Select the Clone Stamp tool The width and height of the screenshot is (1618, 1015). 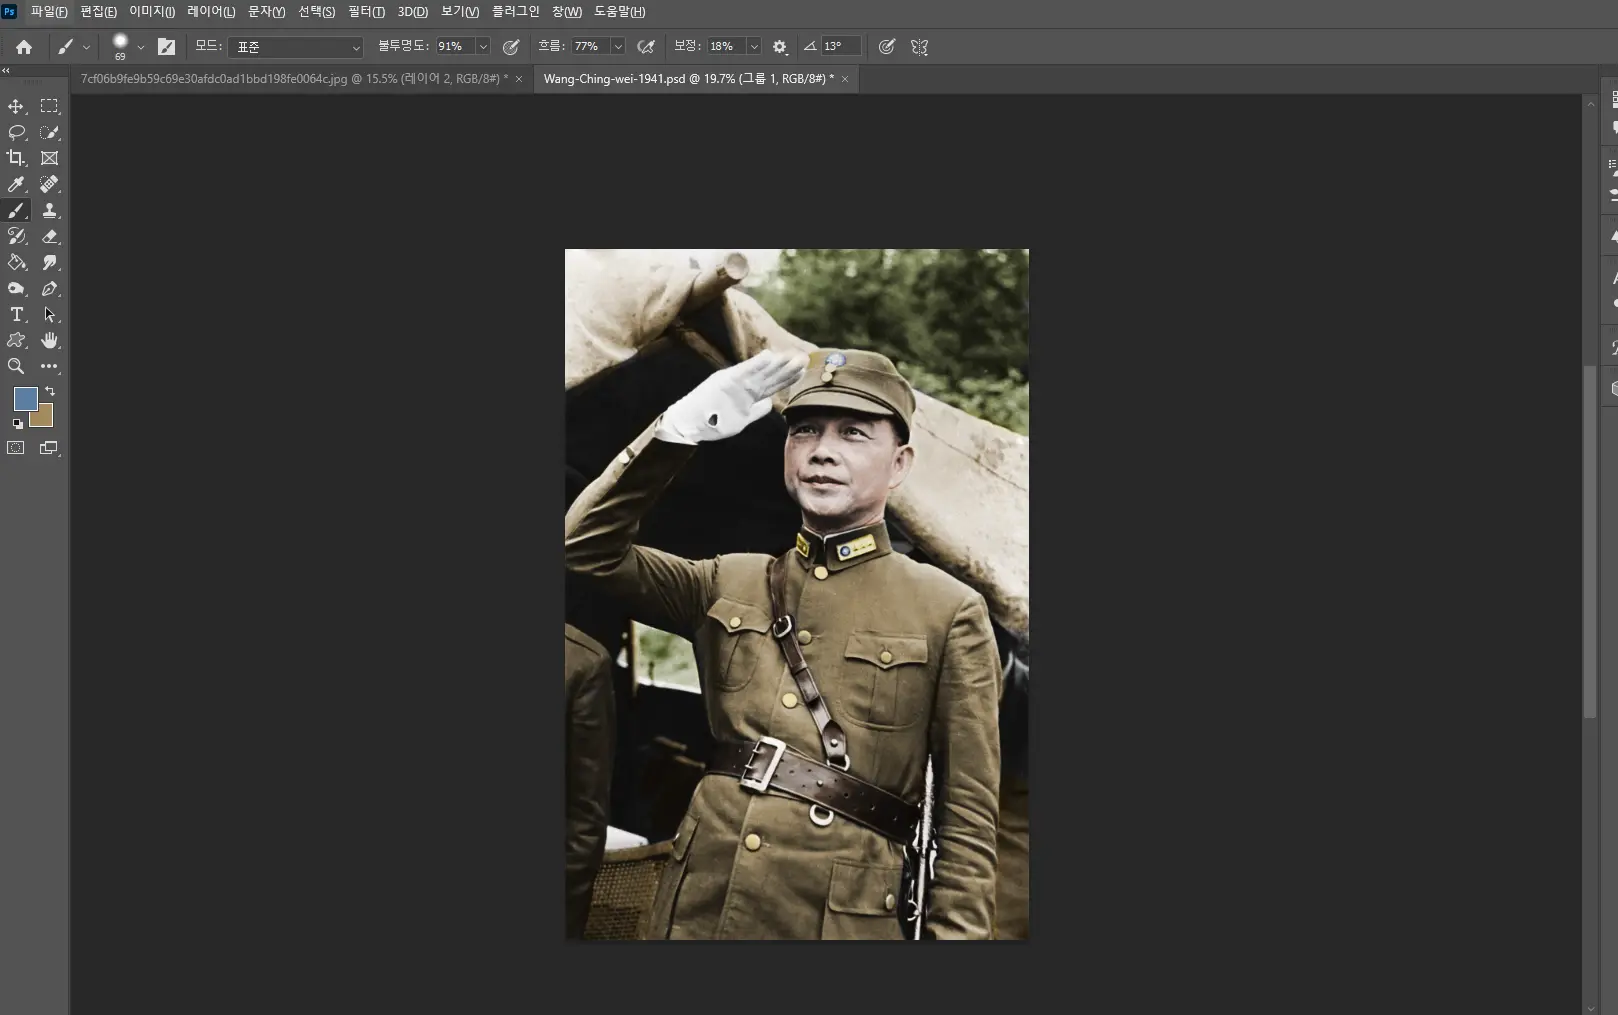pyautogui.click(x=49, y=210)
